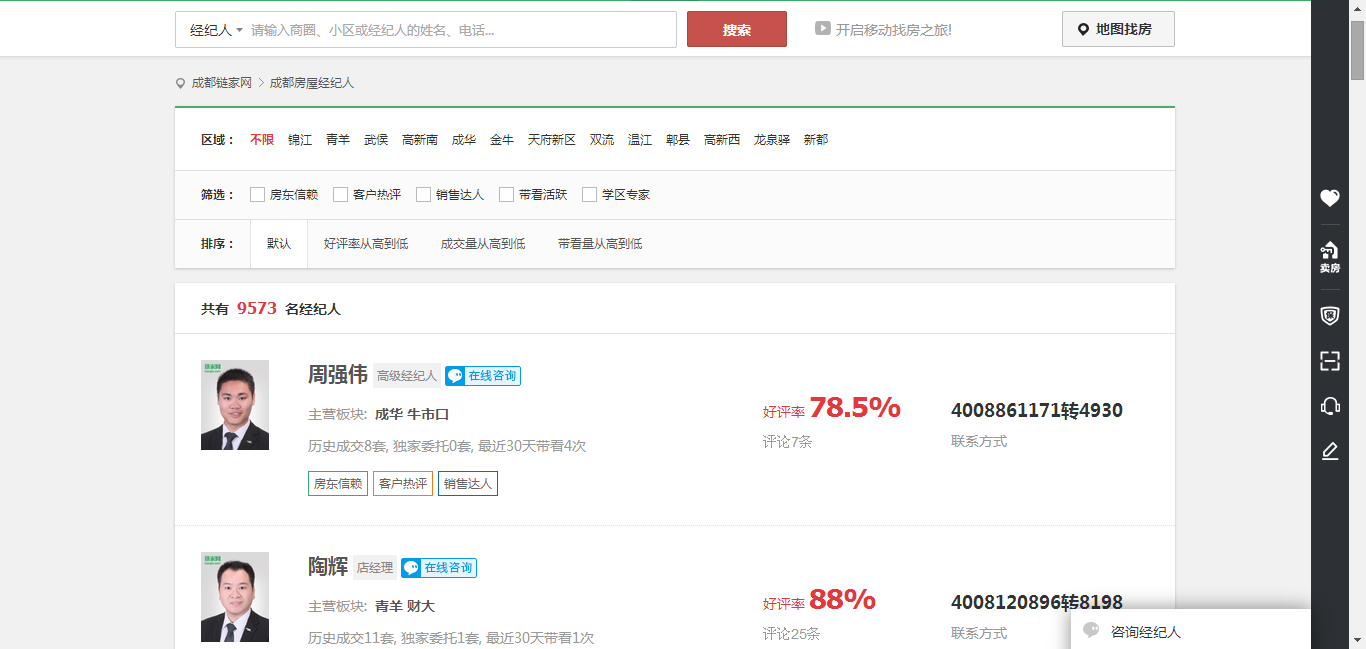Screen dimensions: 1366x649
Task: Enable the 带看活跃 filter checkbox
Action: (x=506, y=195)
